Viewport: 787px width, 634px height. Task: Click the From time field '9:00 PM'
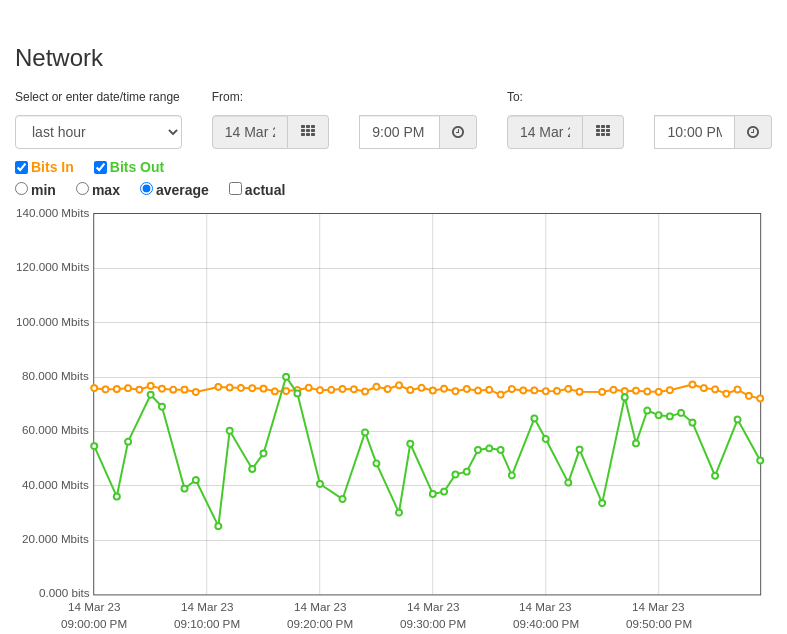[400, 132]
